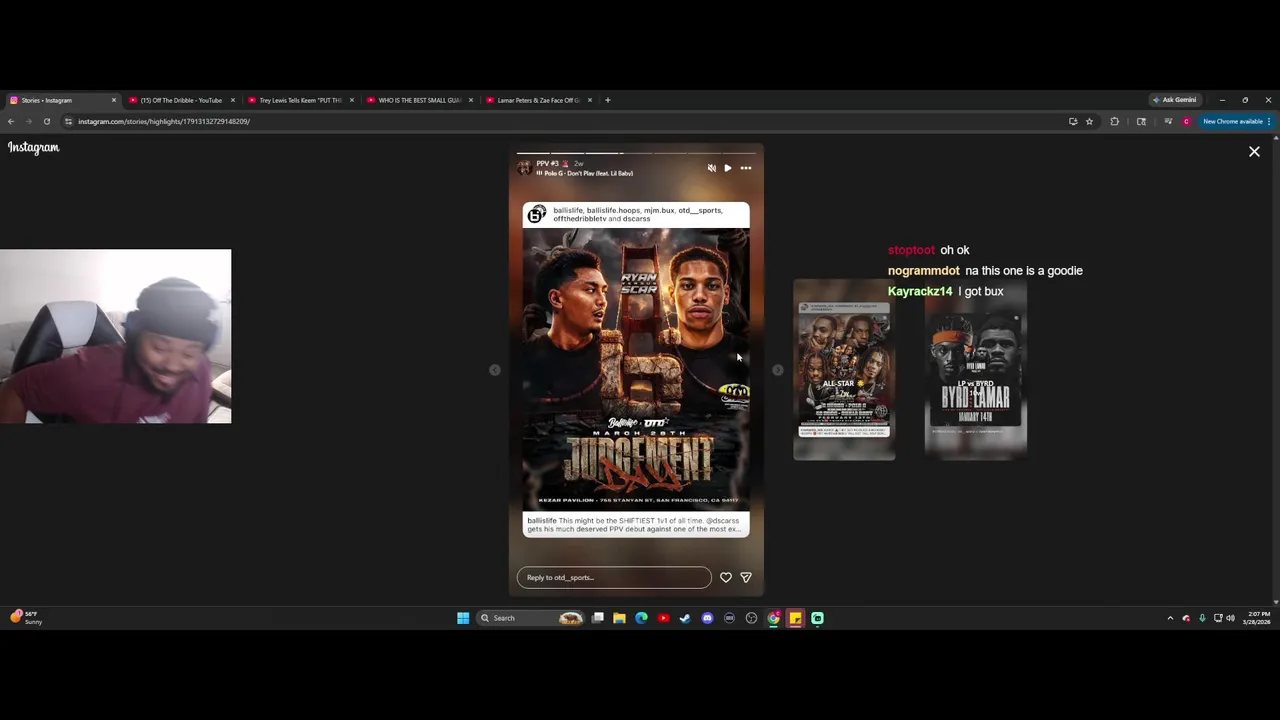Open the story three-dots options menu
Screen dimensions: 1280x720
click(746, 168)
